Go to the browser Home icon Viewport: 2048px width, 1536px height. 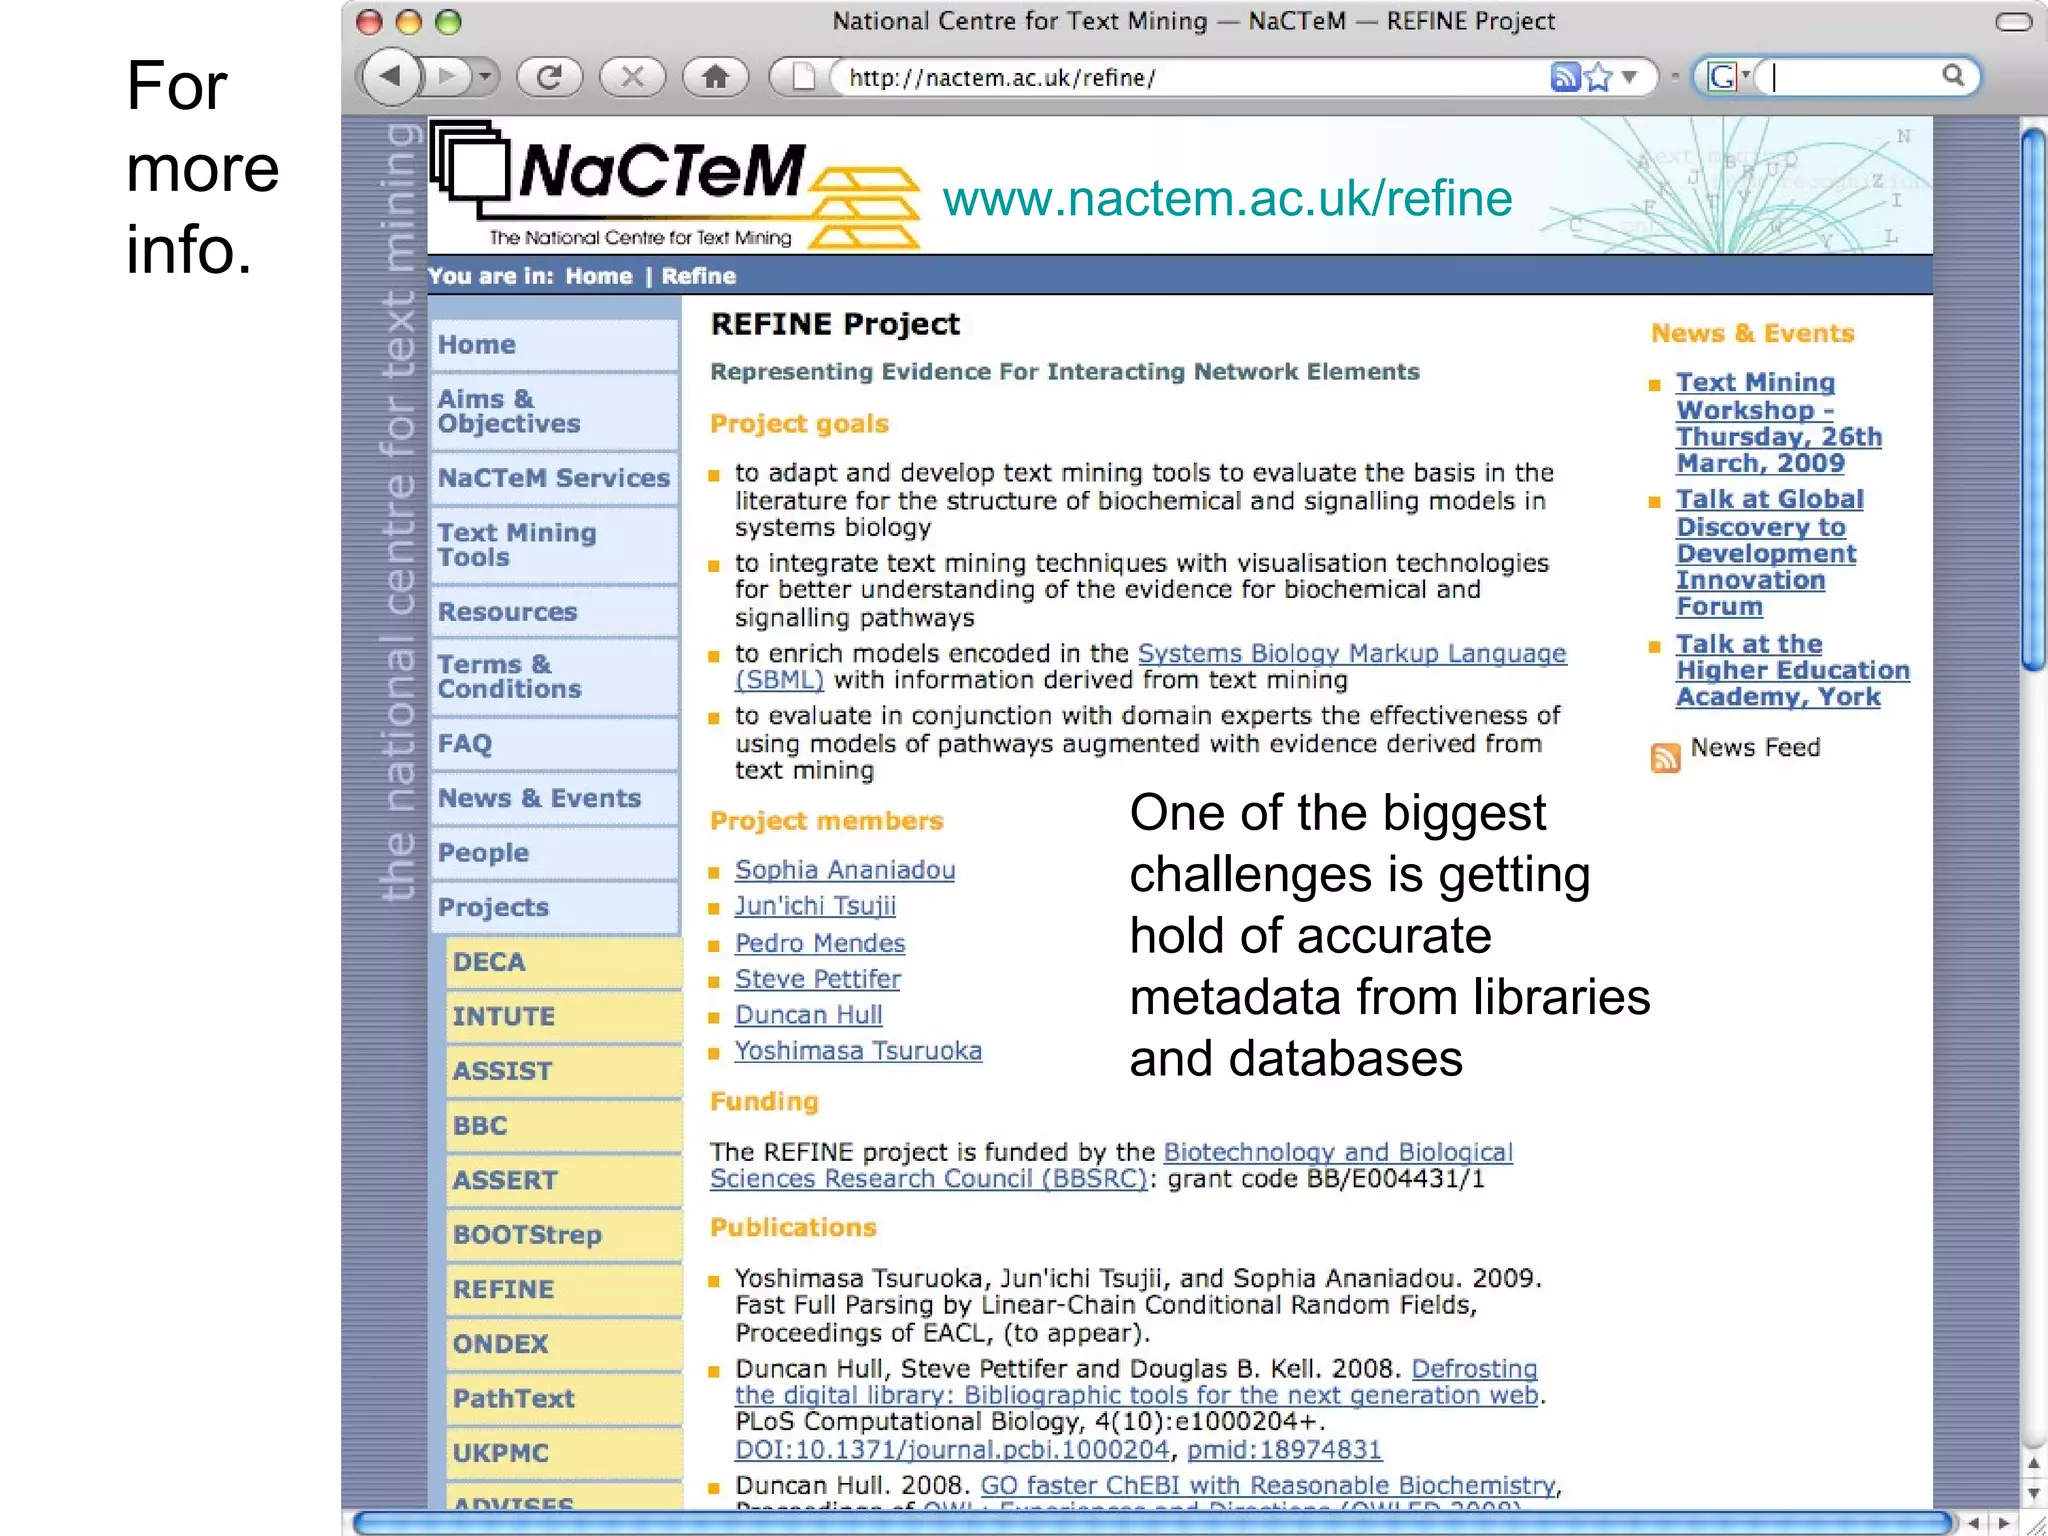click(x=715, y=76)
